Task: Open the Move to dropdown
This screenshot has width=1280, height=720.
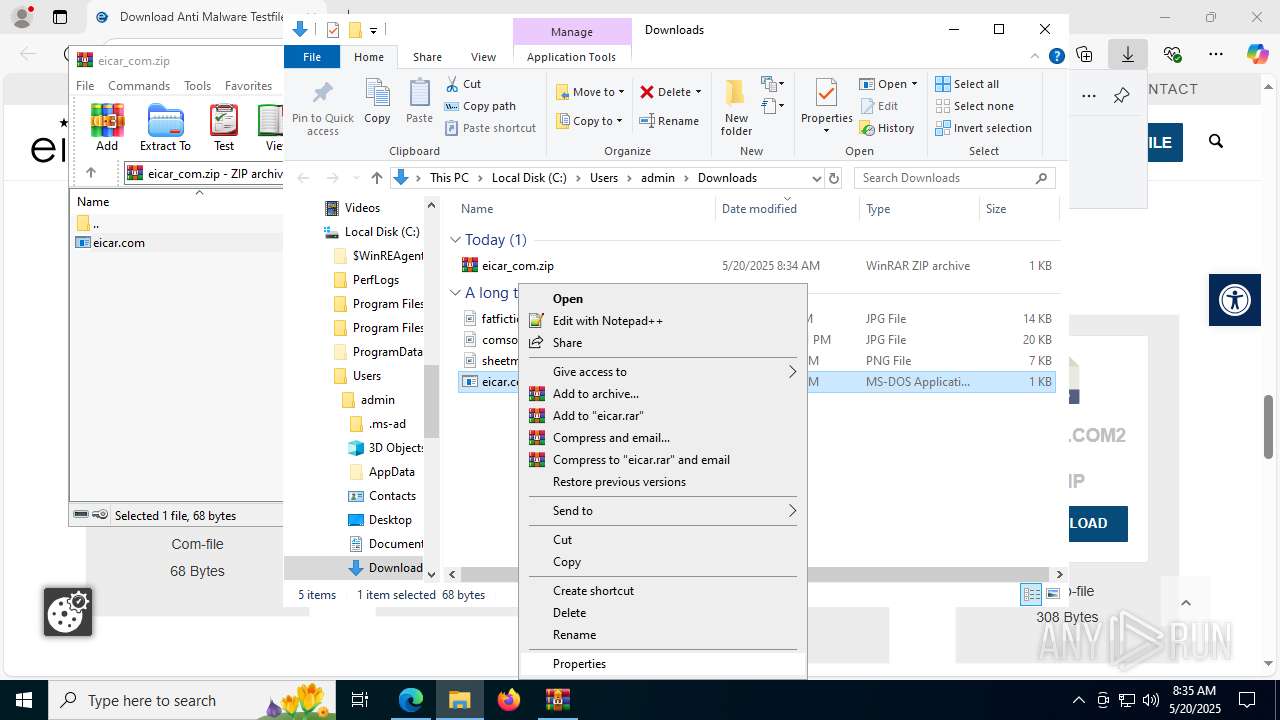Action: tap(589, 92)
